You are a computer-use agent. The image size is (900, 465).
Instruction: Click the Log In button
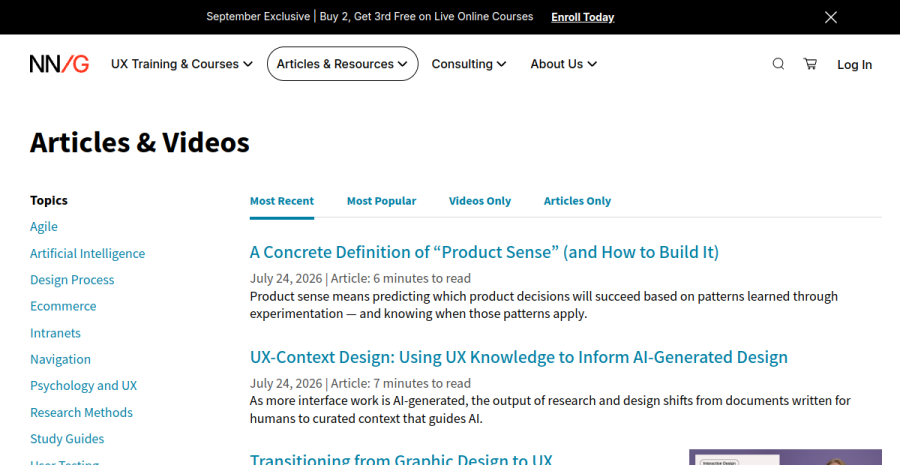[x=854, y=64]
